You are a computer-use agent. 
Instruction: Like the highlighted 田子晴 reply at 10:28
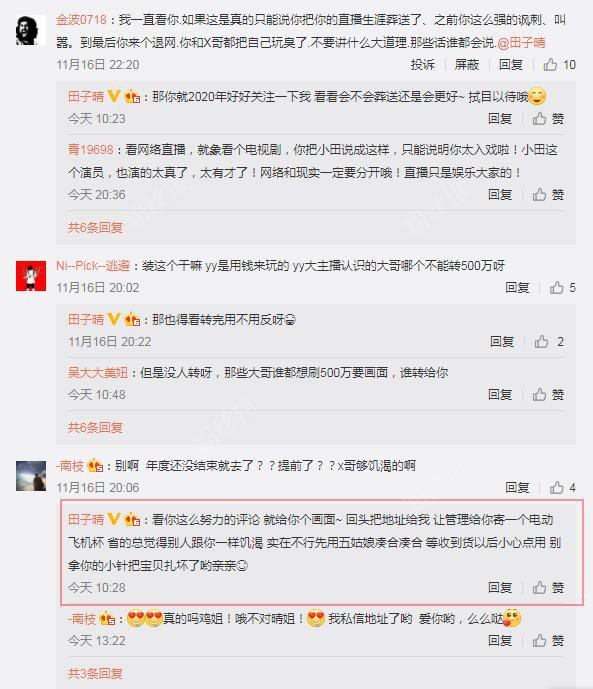point(548,587)
